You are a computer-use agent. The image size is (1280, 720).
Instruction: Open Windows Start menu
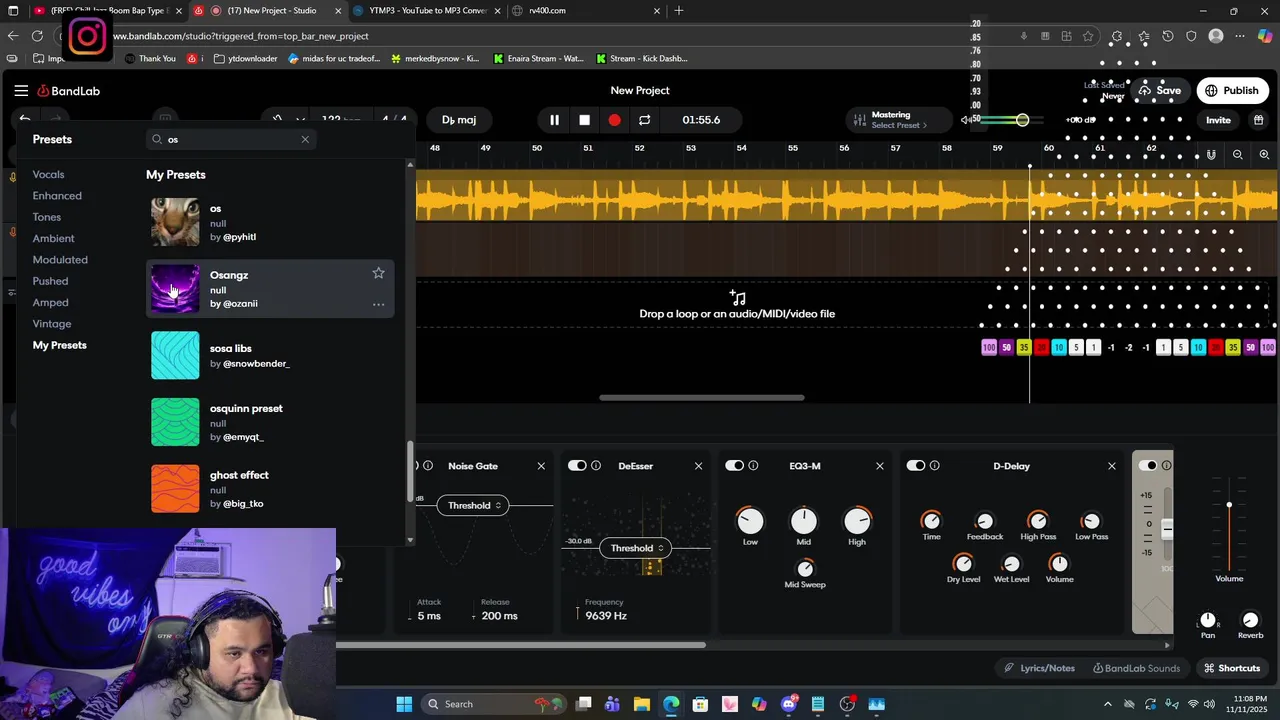(x=404, y=704)
